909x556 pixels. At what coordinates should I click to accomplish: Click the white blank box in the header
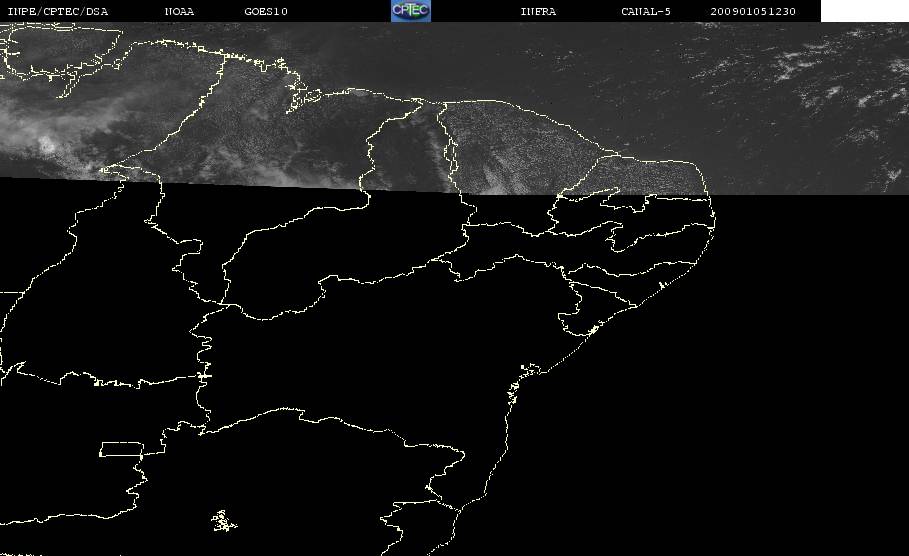[865, 10]
